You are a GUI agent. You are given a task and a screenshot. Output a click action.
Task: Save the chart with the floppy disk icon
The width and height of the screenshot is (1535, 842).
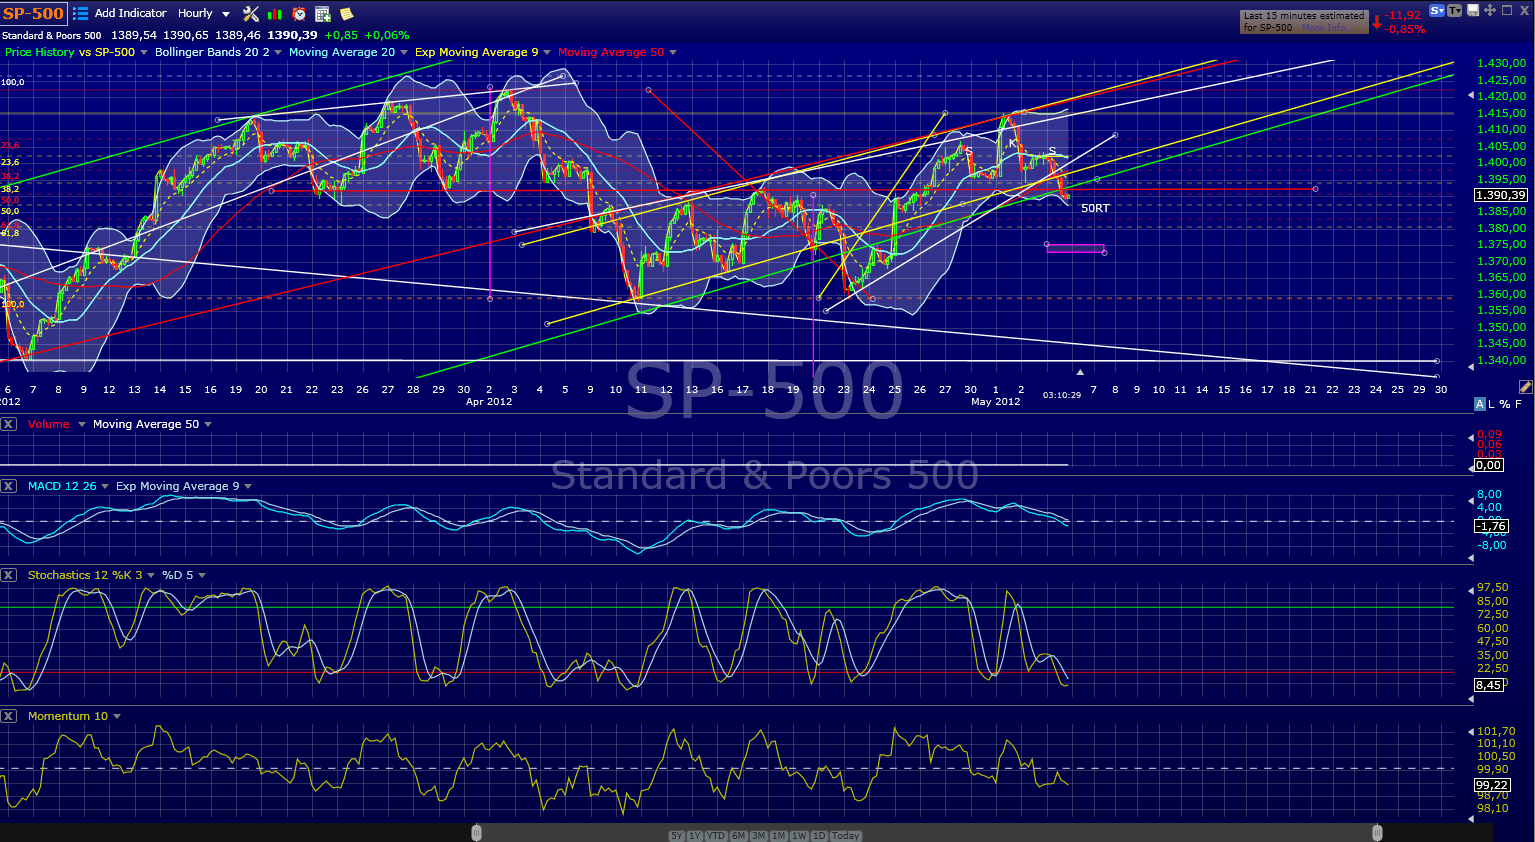tap(1473, 10)
